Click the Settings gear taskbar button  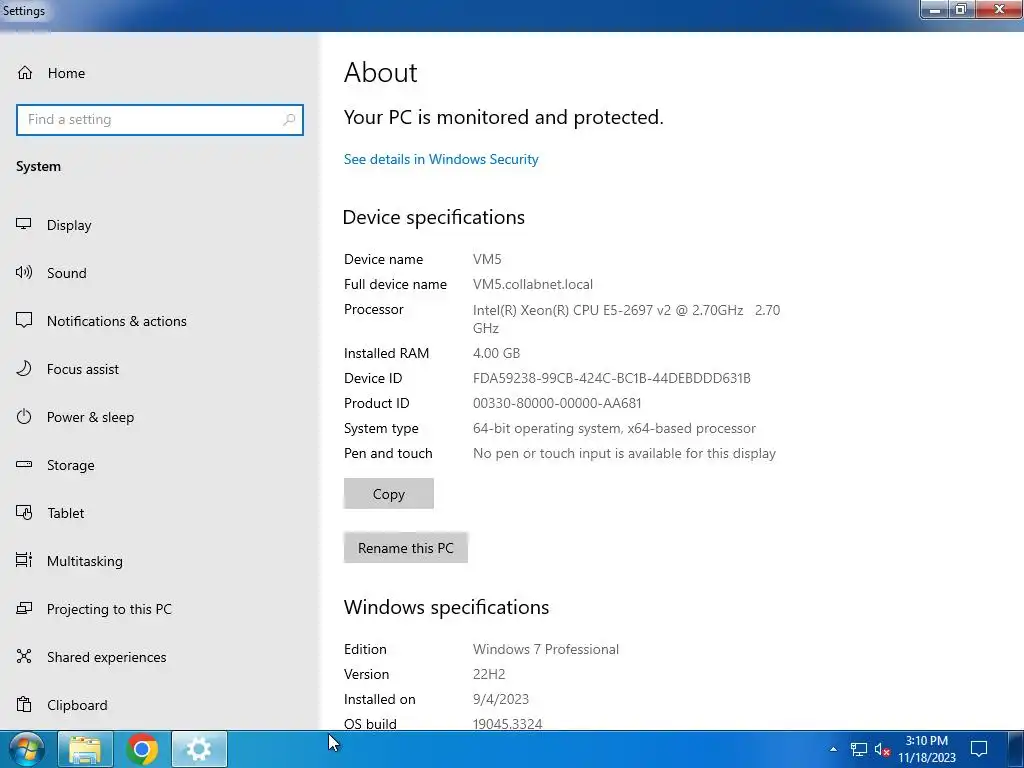coord(199,749)
